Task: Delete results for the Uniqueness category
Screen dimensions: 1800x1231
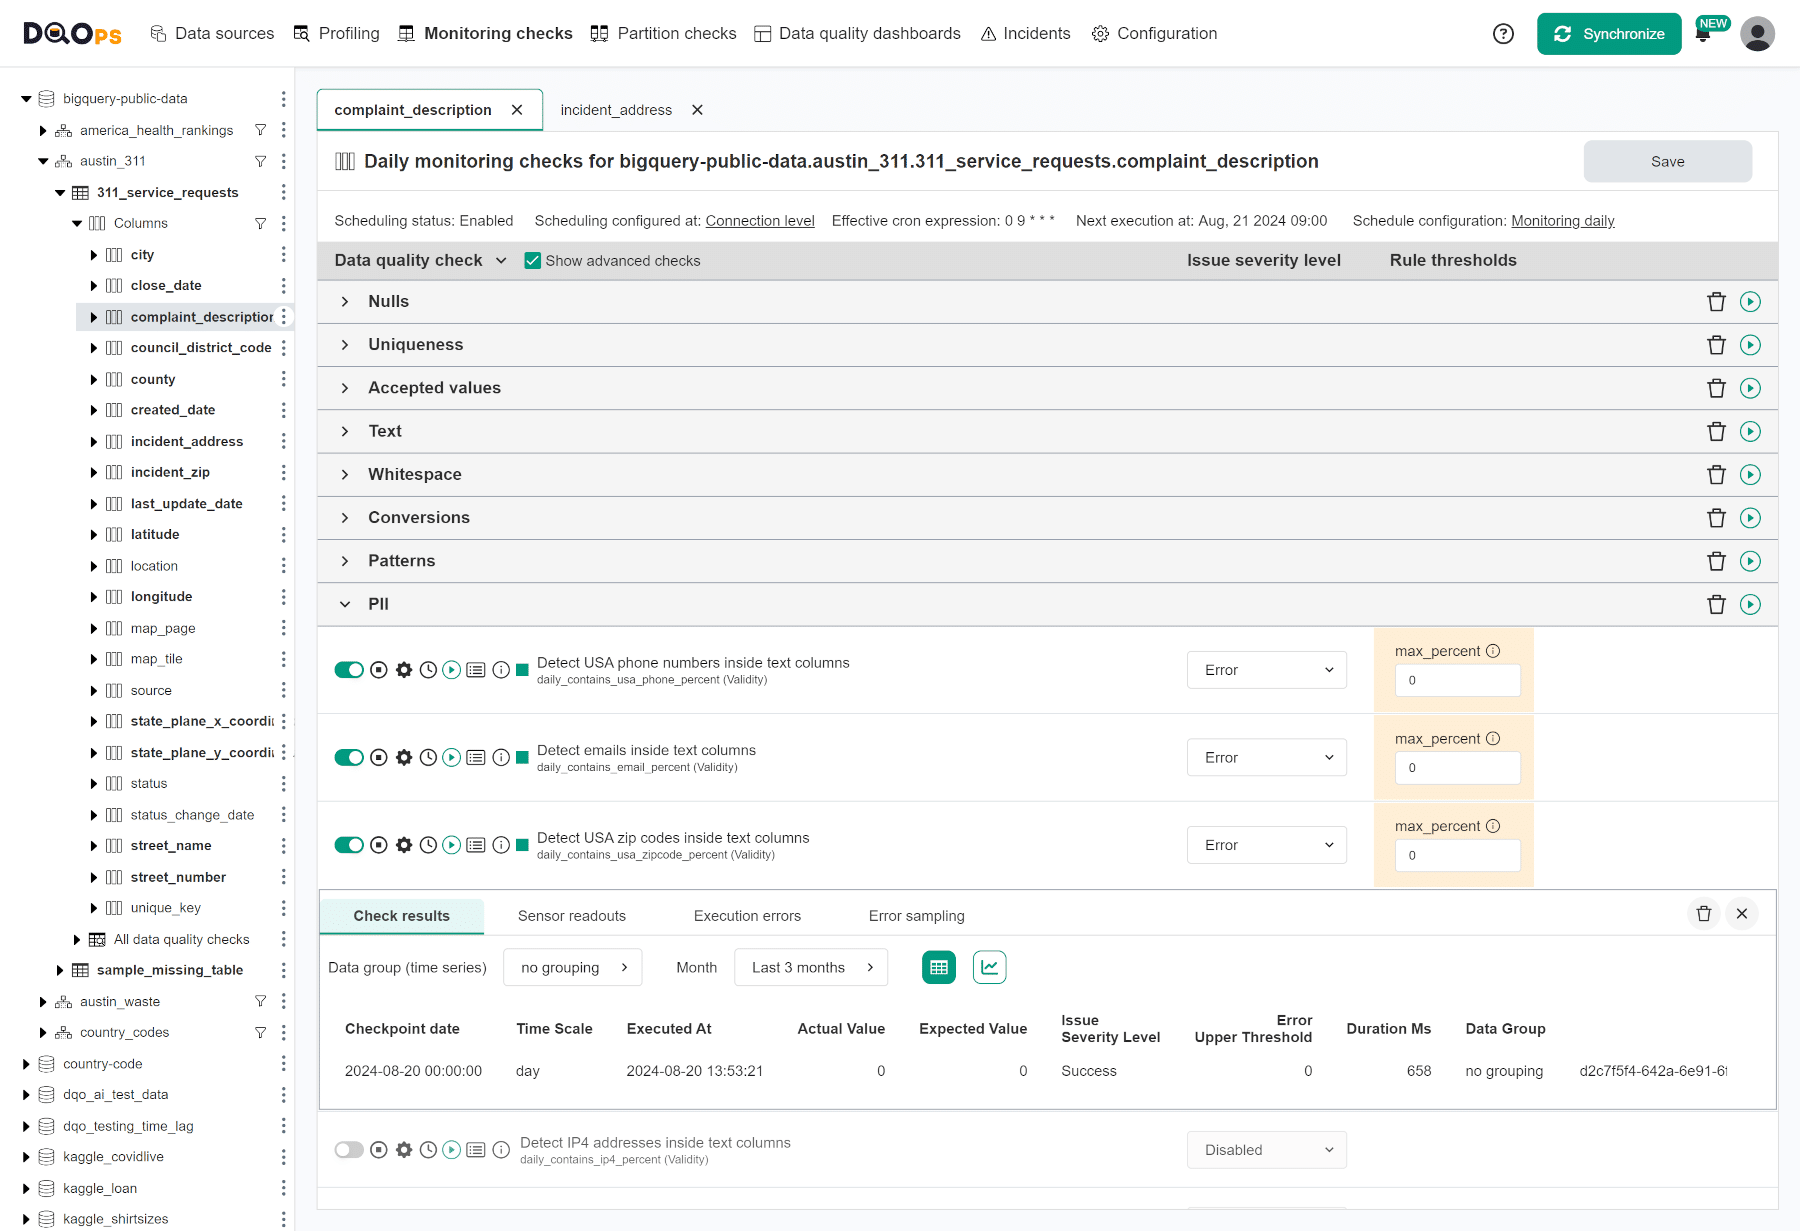Action: 1717,345
